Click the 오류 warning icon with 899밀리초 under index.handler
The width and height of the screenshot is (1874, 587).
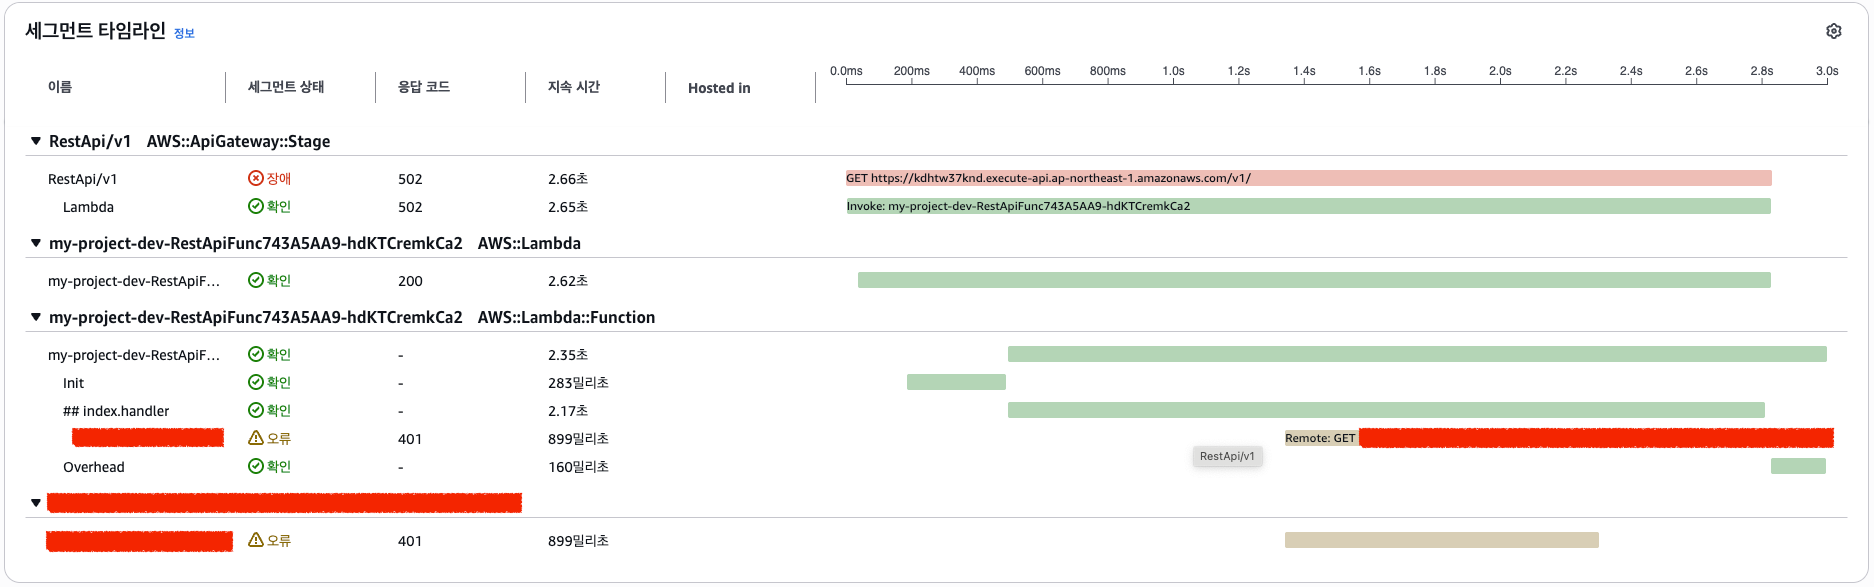(256, 438)
